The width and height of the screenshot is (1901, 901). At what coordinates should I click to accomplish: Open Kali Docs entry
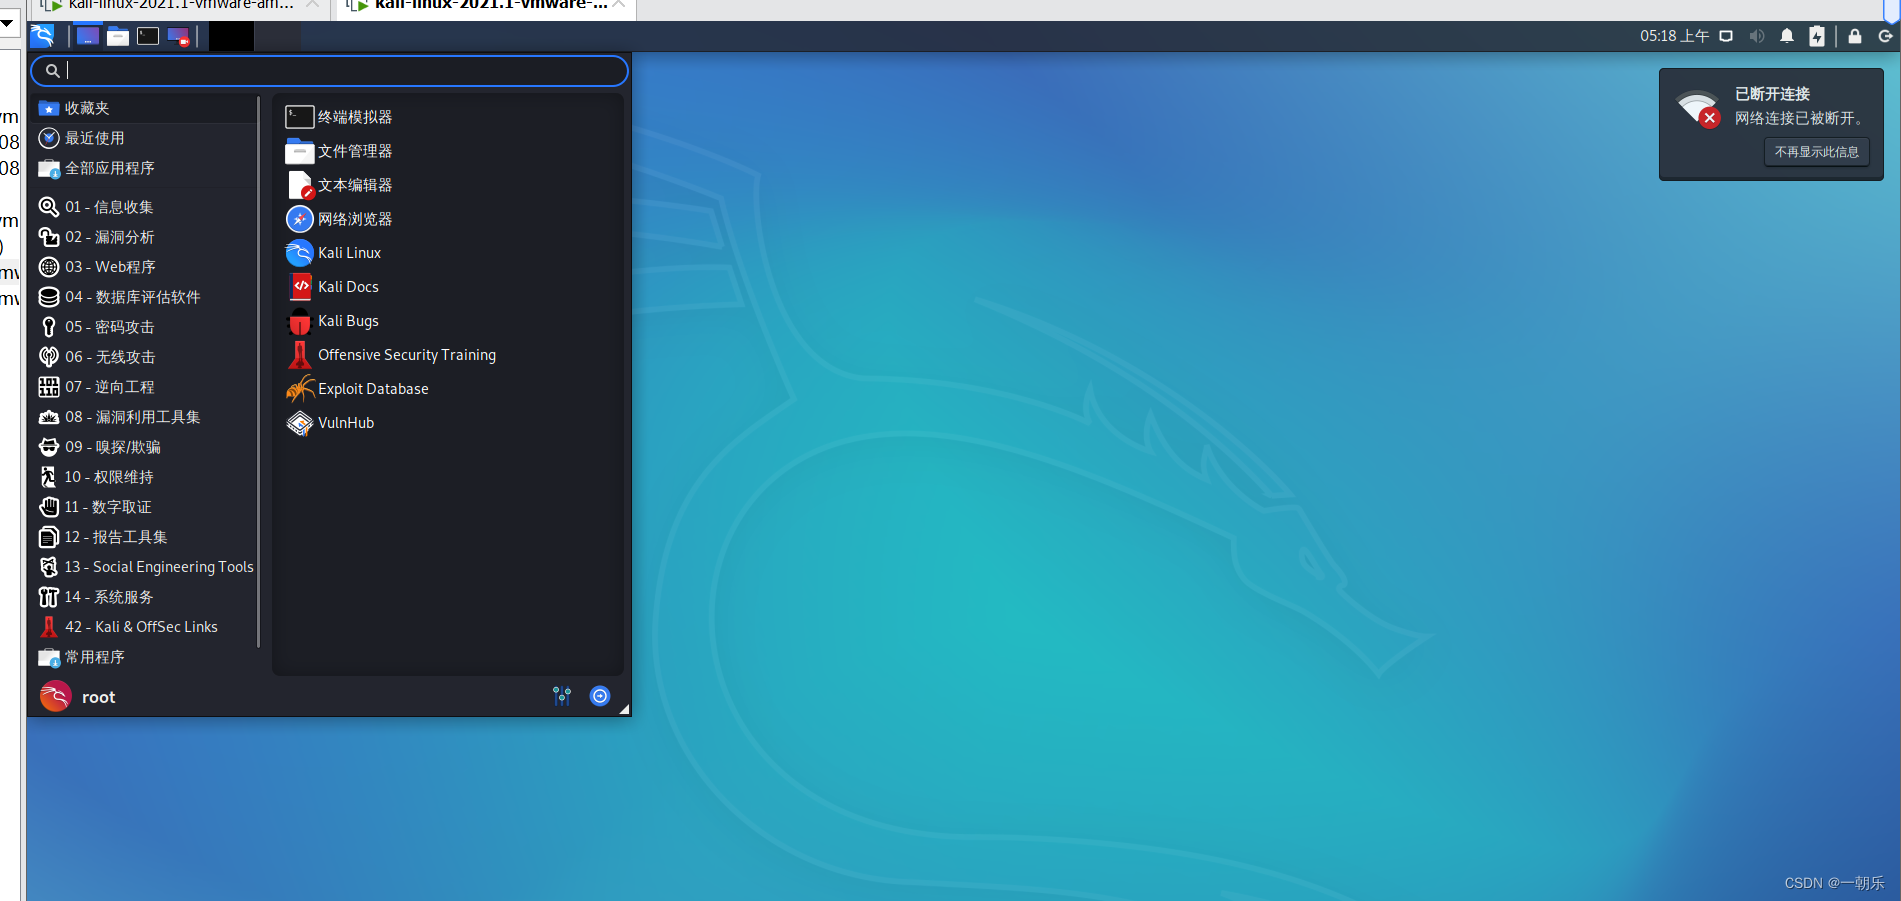coord(448,287)
